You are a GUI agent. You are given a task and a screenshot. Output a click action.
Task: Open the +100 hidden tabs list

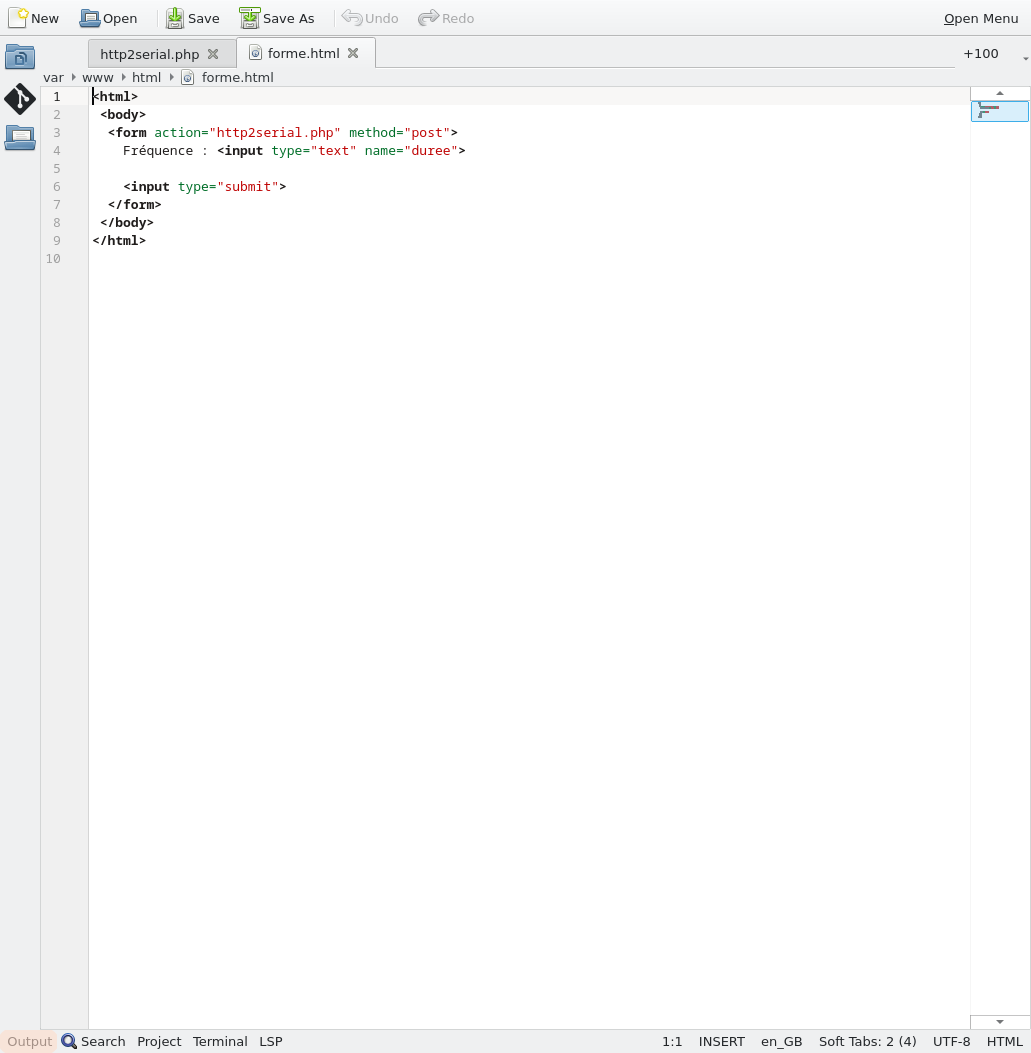click(981, 54)
